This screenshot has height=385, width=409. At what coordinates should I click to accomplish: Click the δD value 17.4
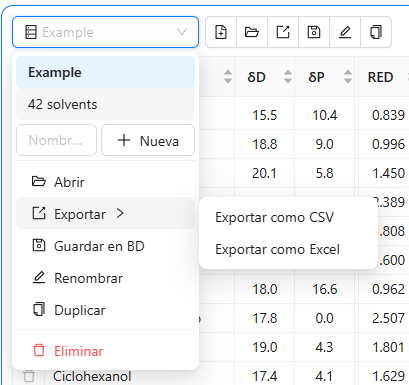265,376
